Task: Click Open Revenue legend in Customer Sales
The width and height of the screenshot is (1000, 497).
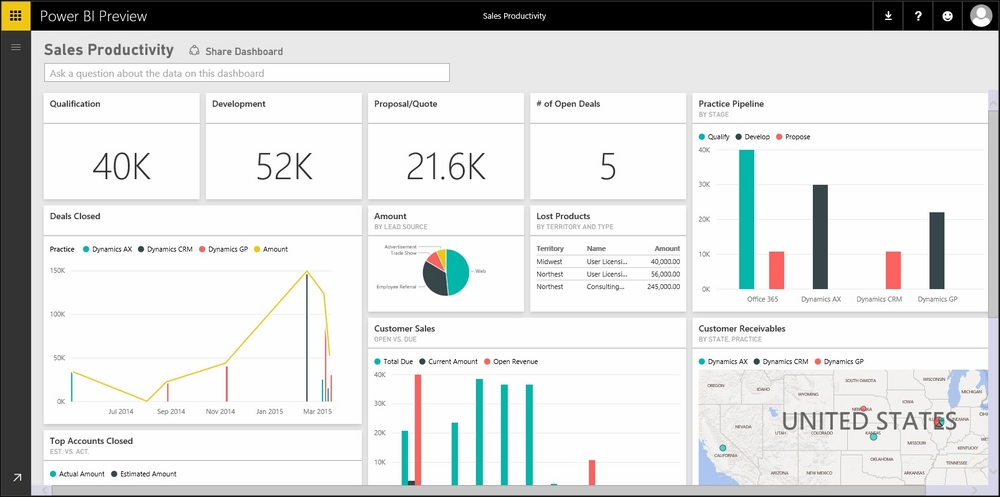Action: click(511, 361)
